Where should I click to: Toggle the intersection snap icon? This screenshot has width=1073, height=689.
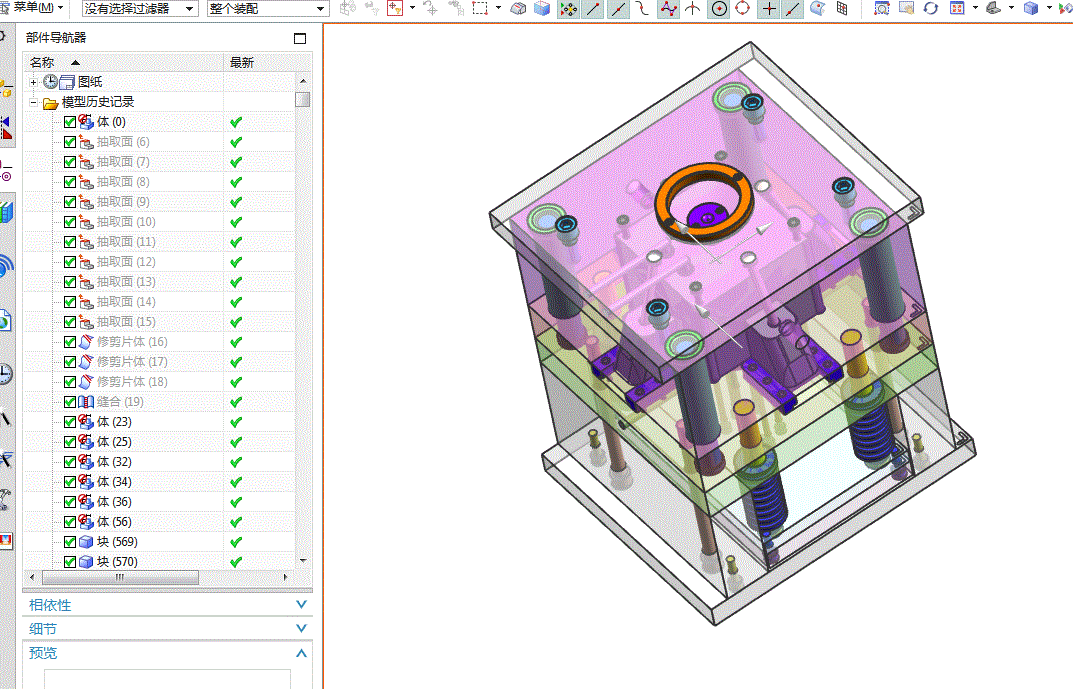693,9
